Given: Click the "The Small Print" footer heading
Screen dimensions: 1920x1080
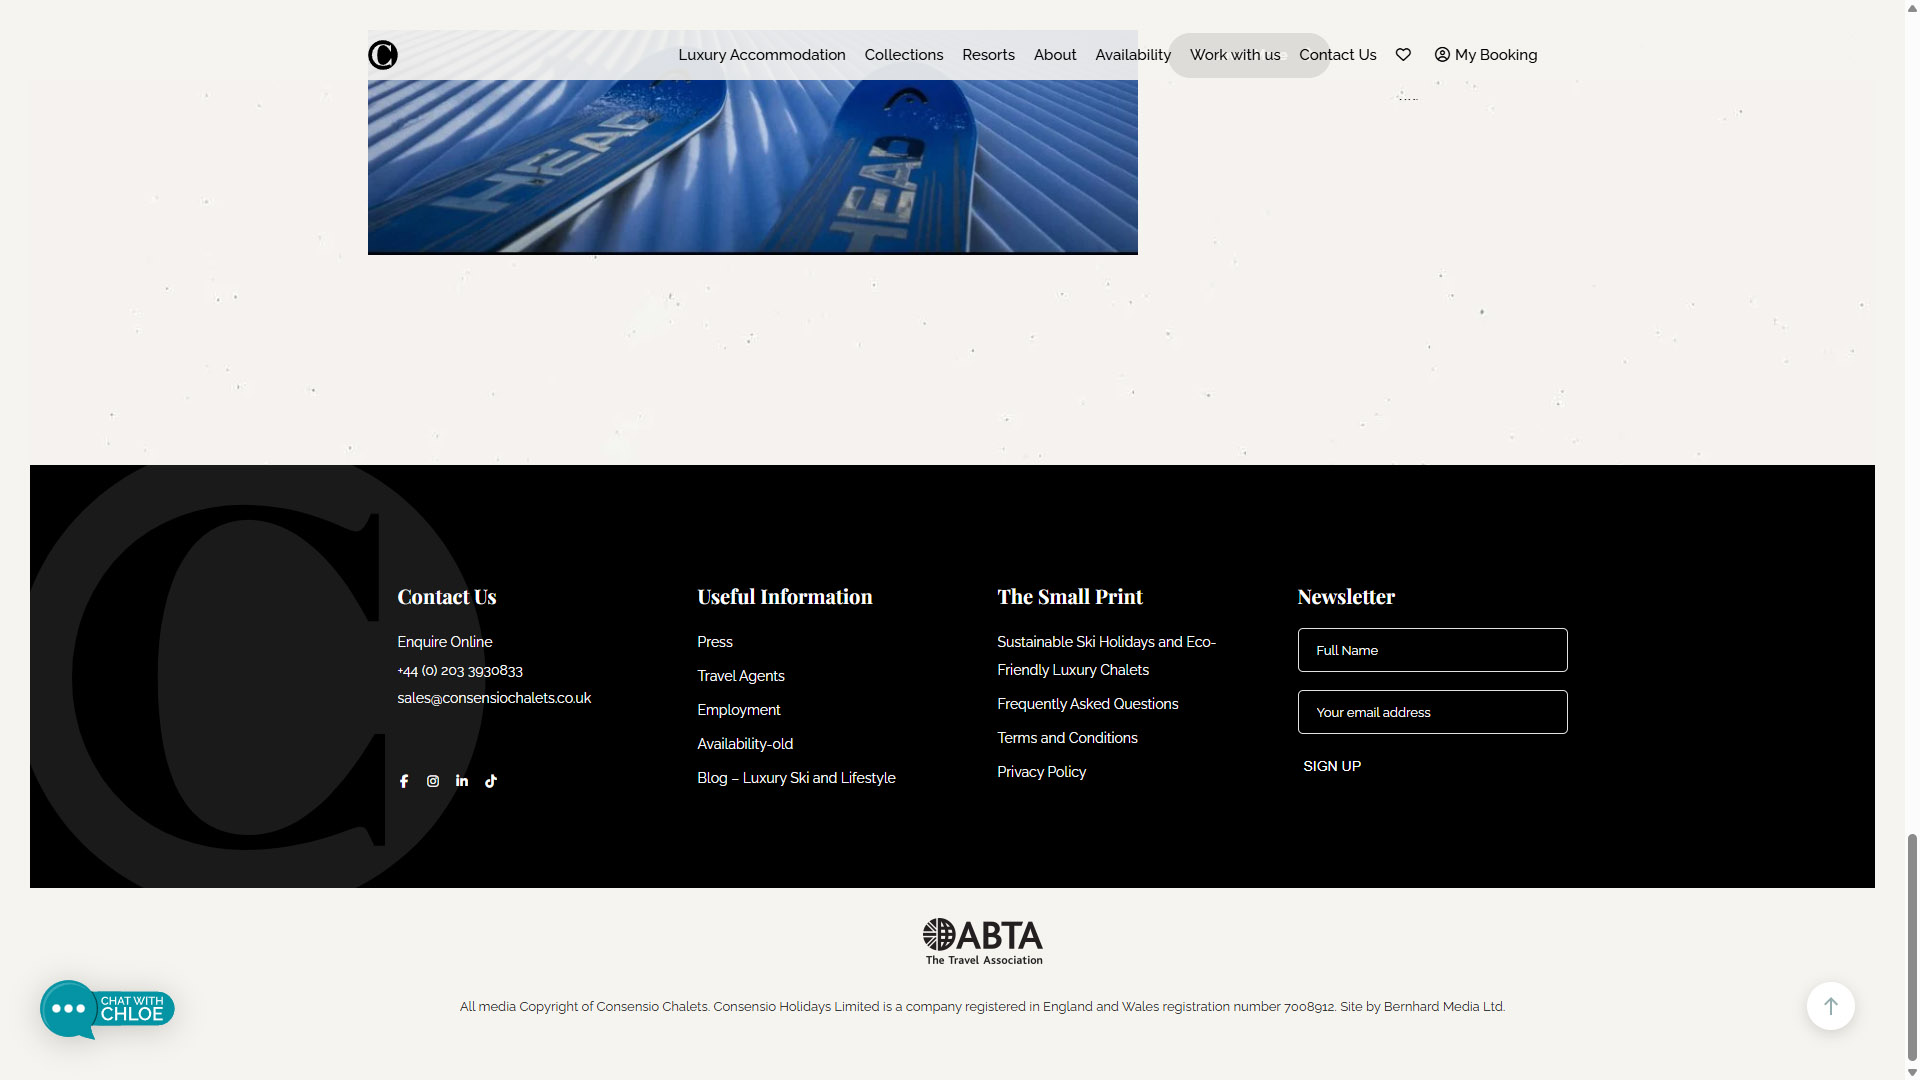Looking at the screenshot, I should tap(1070, 597).
